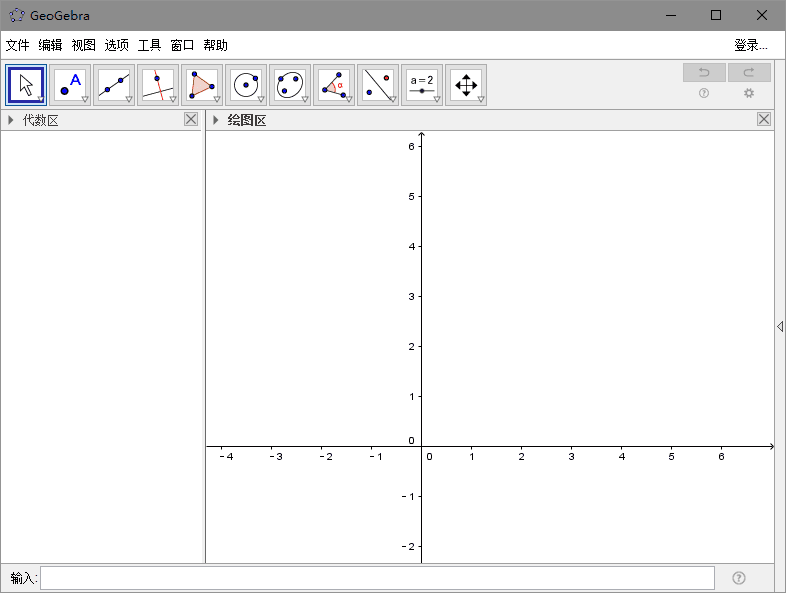Viewport: 786px width, 593px height.
Task: Close the 代数区 algebra panel
Action: tap(191, 119)
